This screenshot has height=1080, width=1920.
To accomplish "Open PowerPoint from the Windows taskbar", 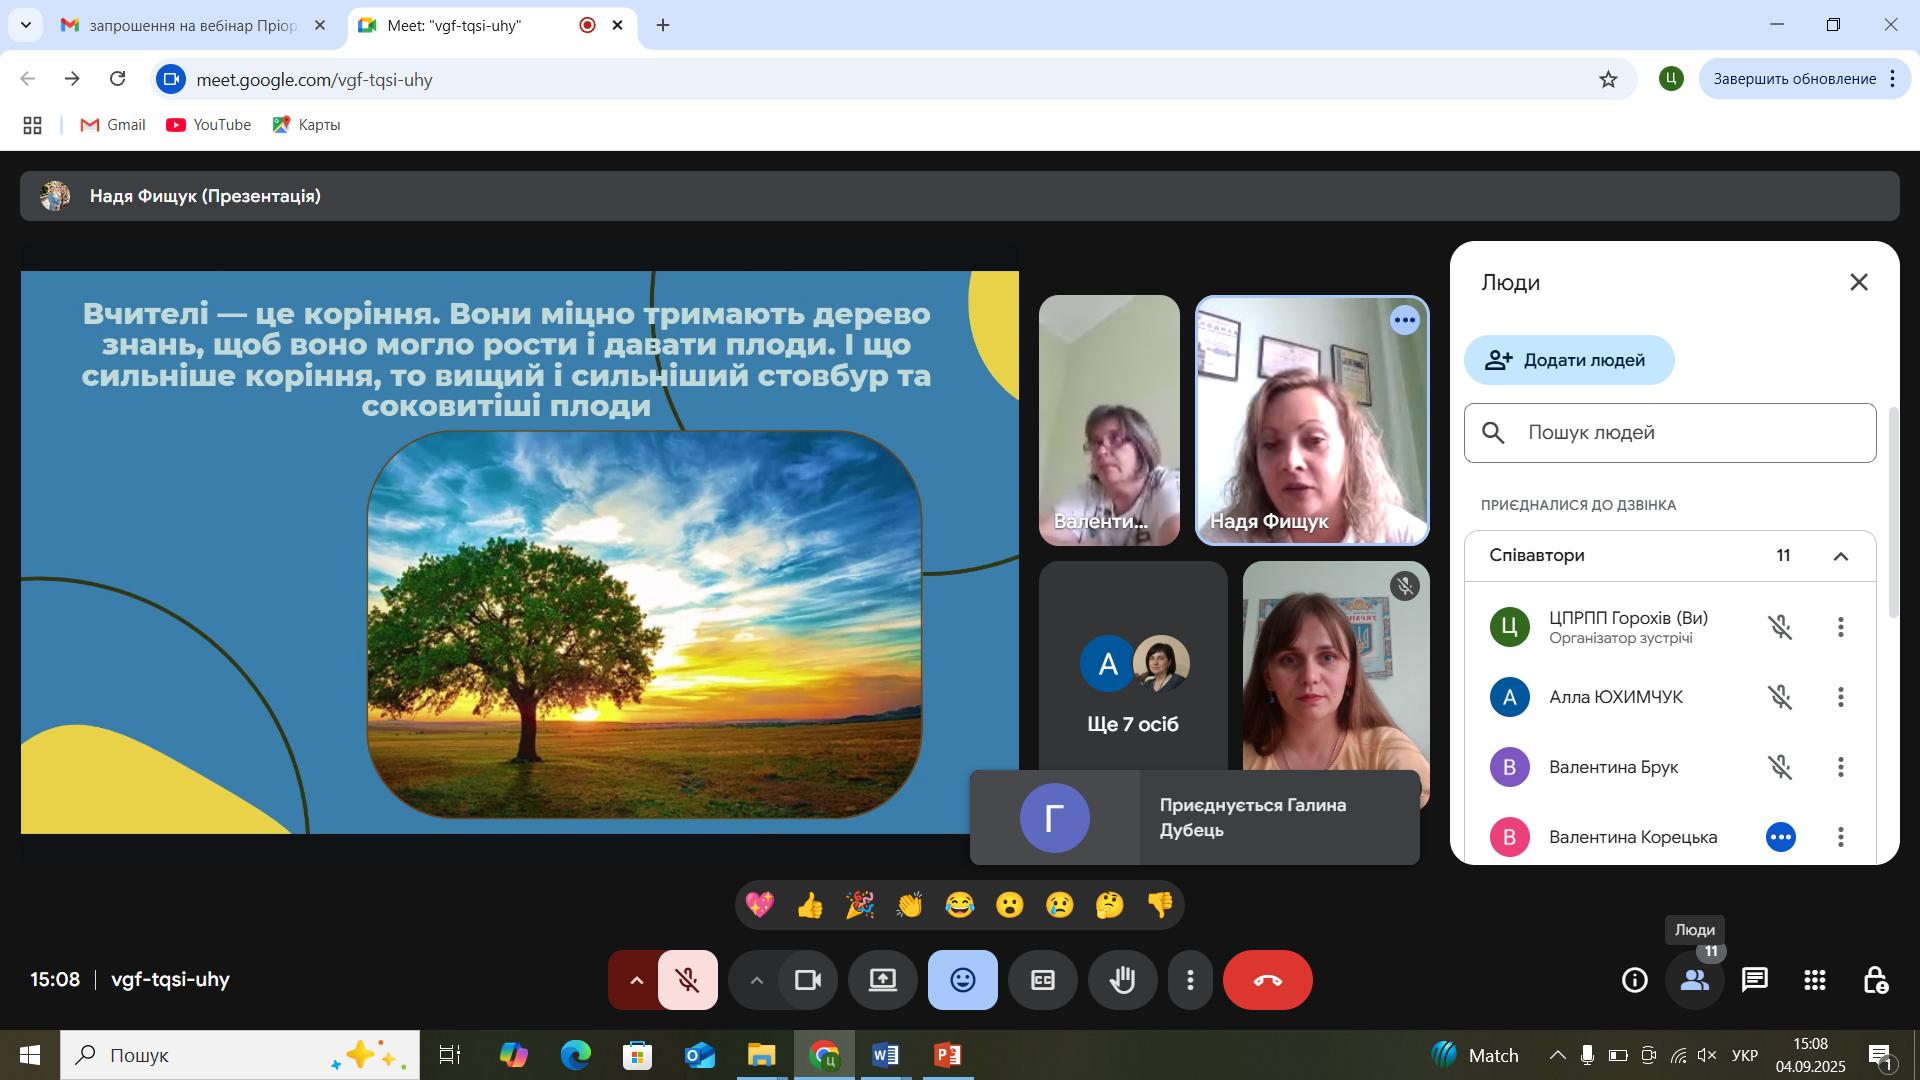I will coord(947,1055).
